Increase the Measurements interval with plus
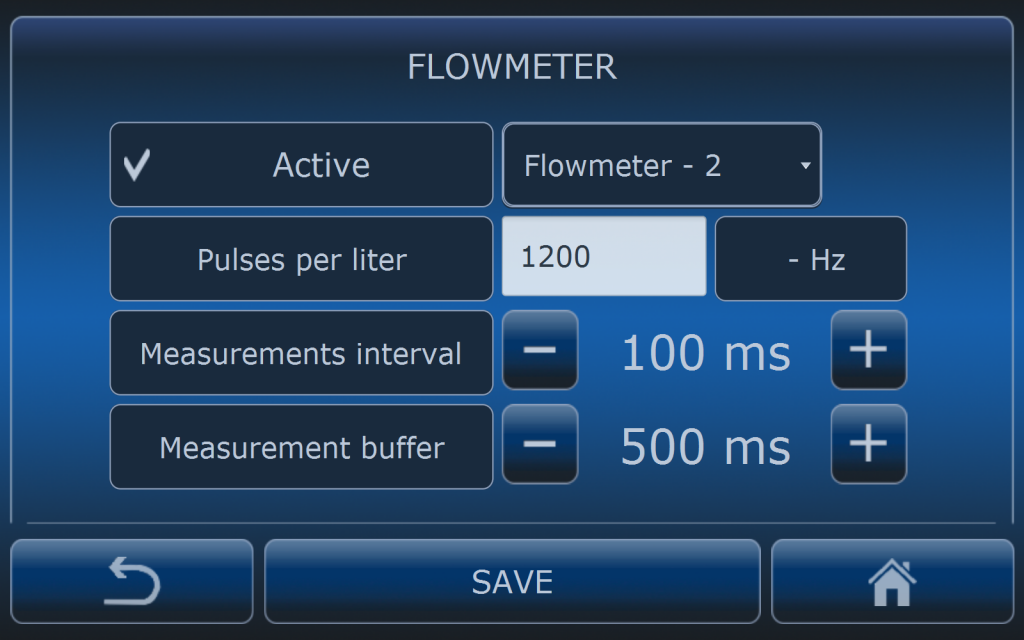This screenshot has height=640, width=1024. [x=868, y=350]
